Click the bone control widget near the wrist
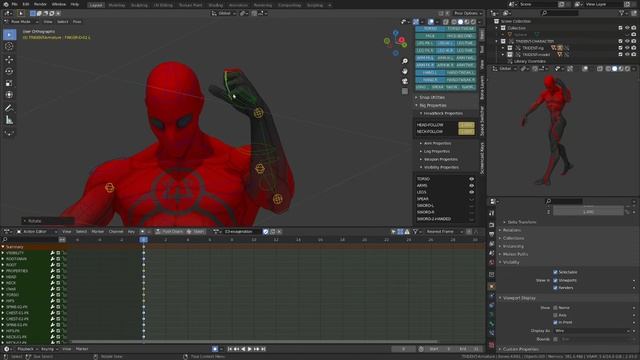 coord(258,113)
